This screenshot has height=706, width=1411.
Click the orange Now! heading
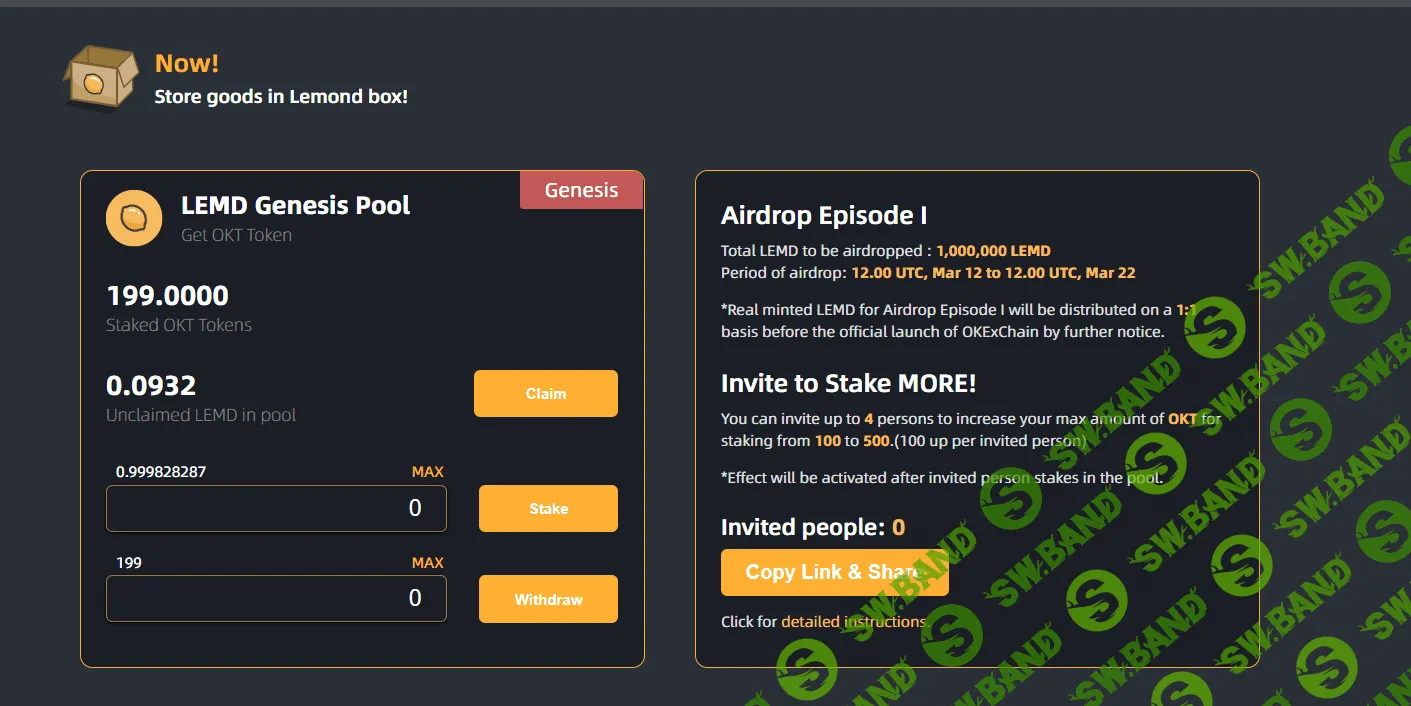187,64
